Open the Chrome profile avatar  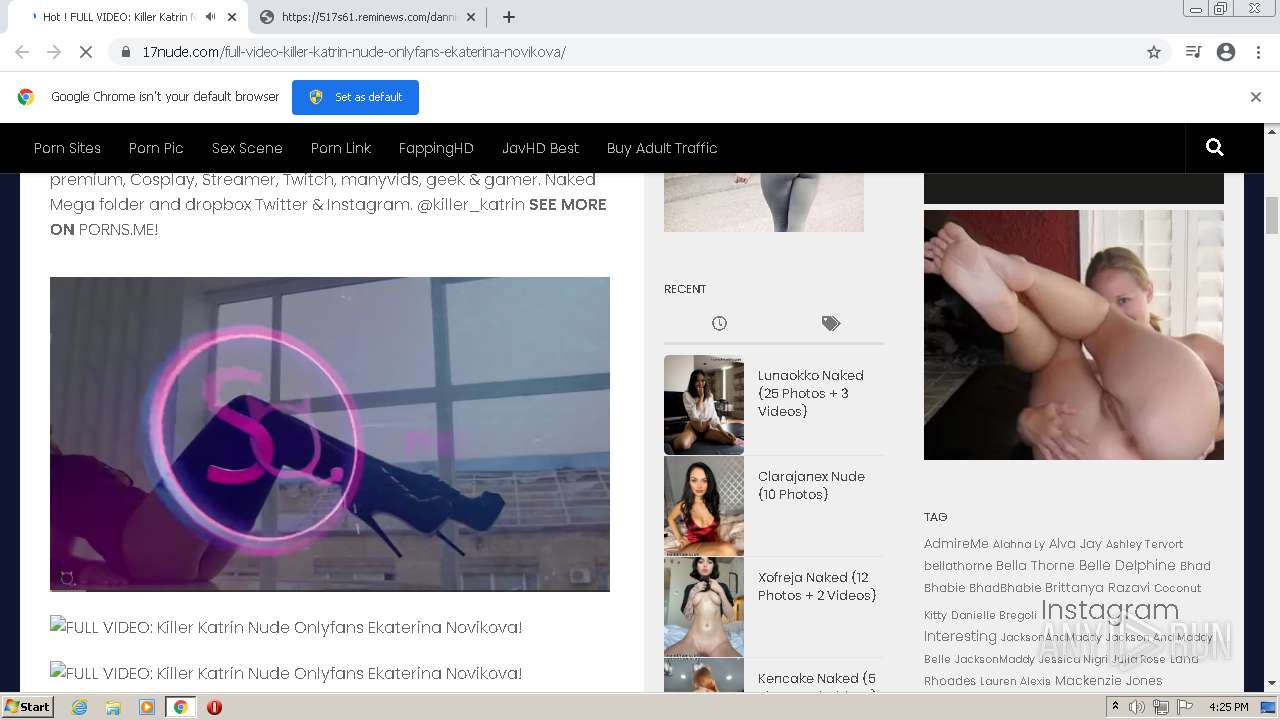tap(1226, 52)
